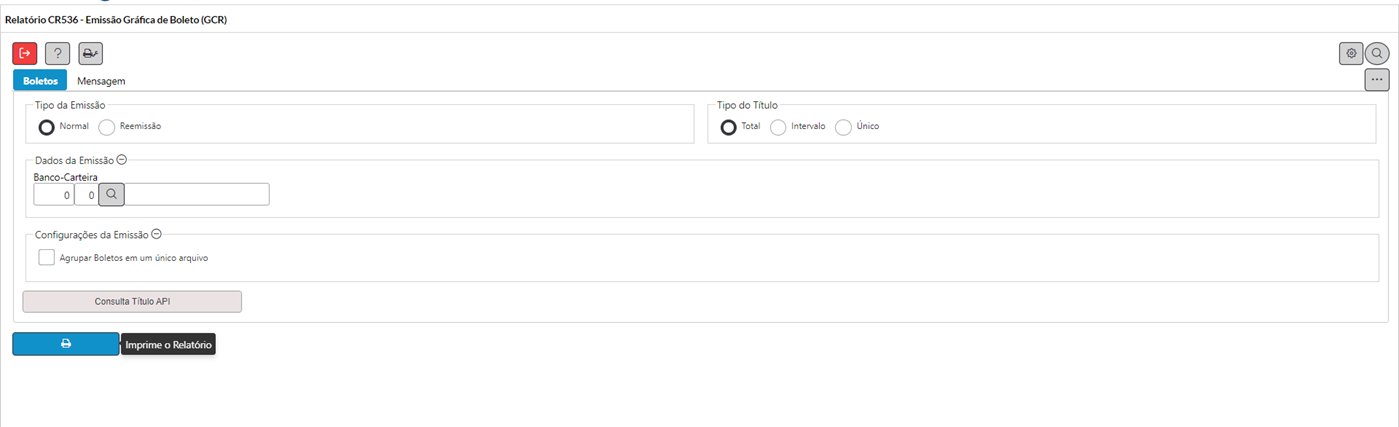
Task: Click the blue printer button to print report
Action: pos(66,343)
